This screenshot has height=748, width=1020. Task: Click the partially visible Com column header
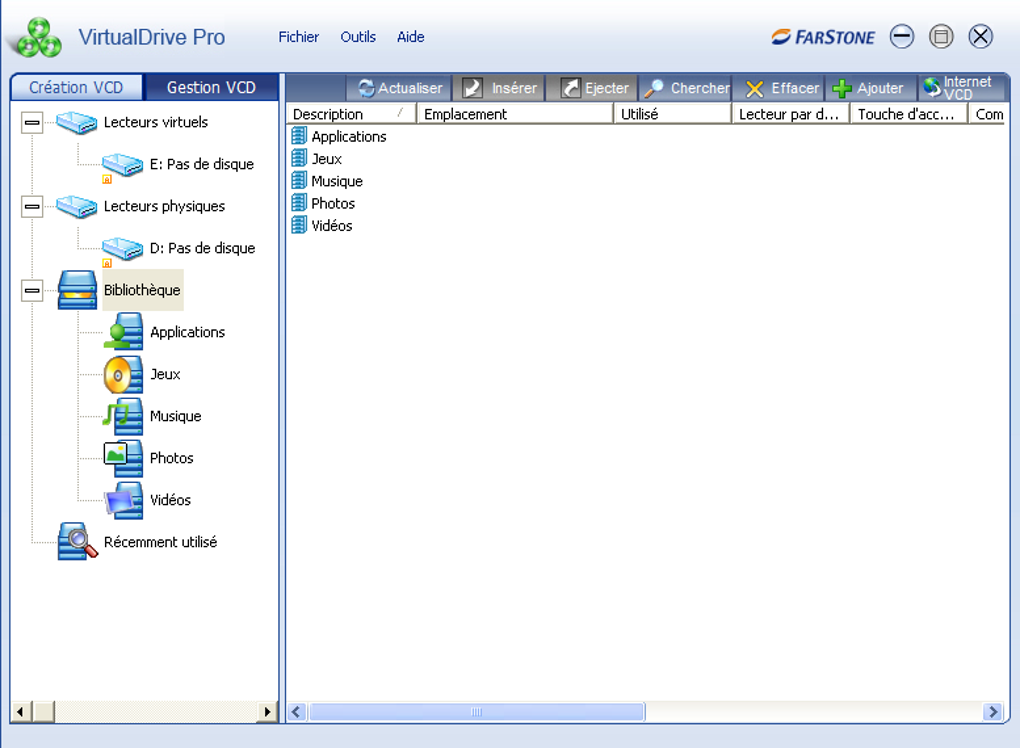[x=988, y=114]
